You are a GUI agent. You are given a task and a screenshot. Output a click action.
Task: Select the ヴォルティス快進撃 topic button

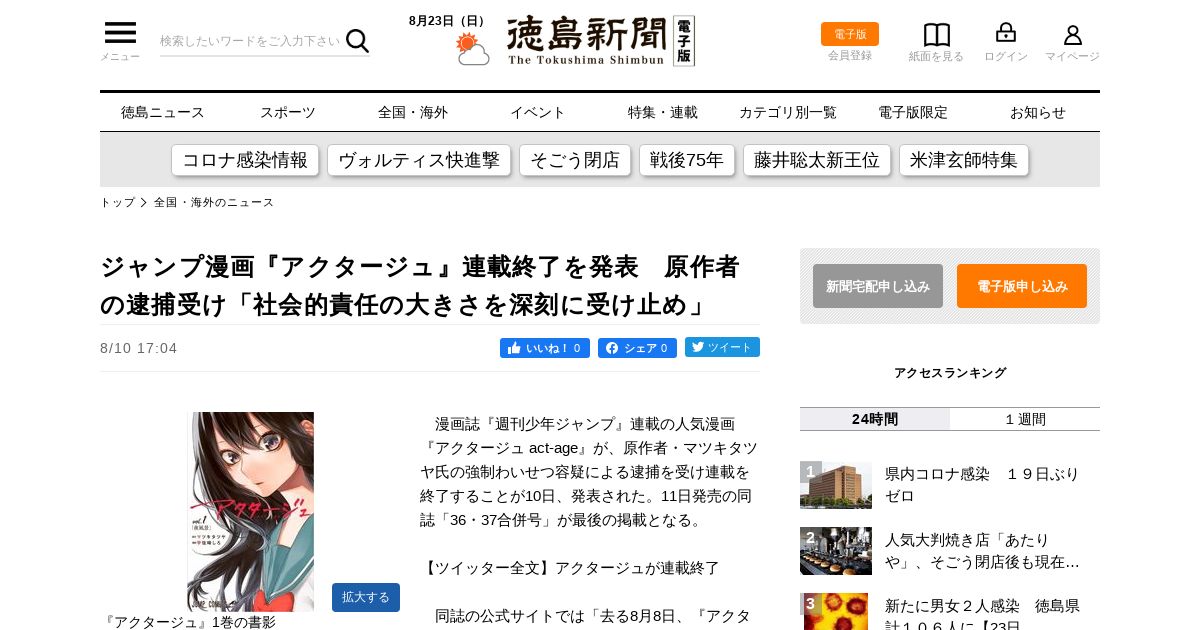click(419, 160)
